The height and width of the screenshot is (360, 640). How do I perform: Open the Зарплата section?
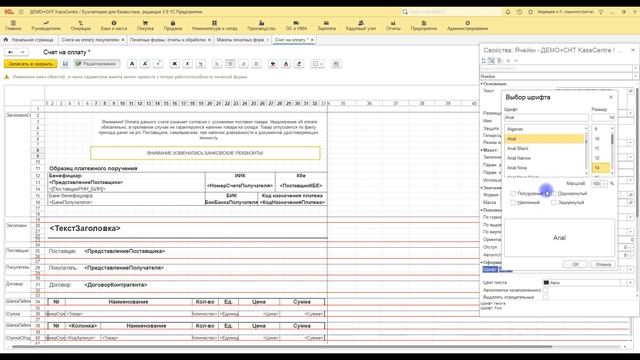[x=326, y=25]
